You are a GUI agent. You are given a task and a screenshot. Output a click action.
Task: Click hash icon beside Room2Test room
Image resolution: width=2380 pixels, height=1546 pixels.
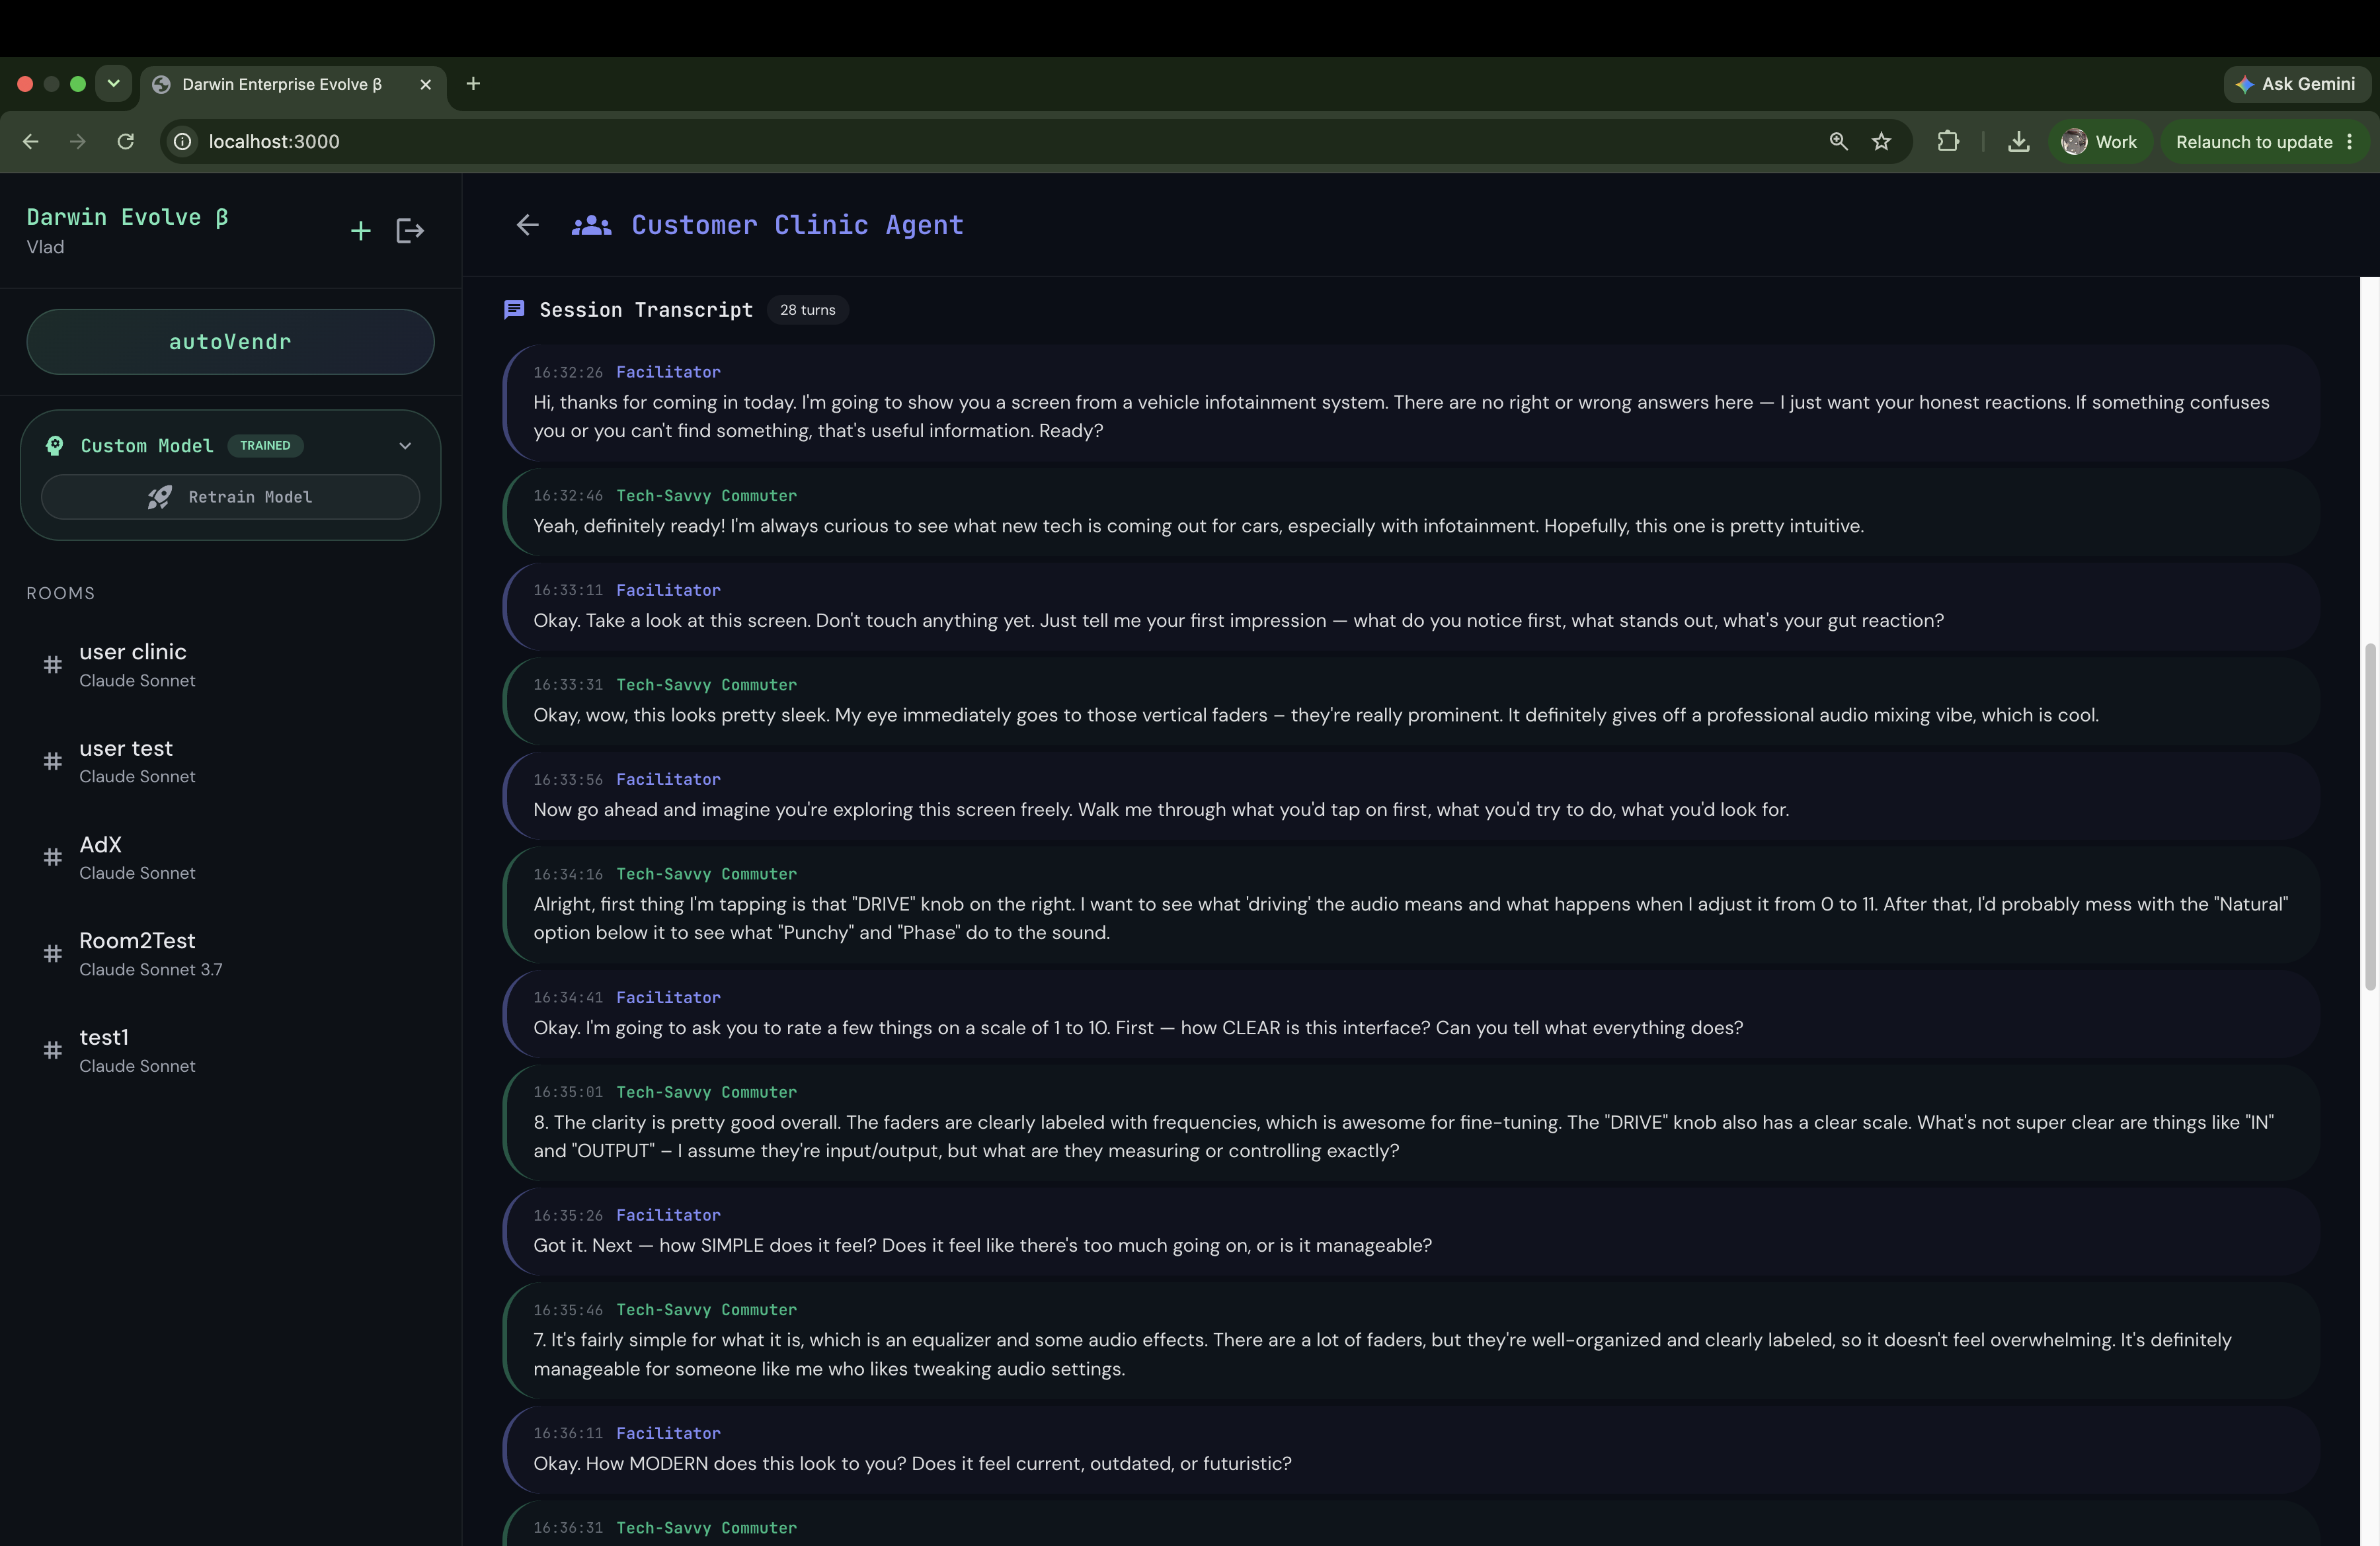[53, 954]
